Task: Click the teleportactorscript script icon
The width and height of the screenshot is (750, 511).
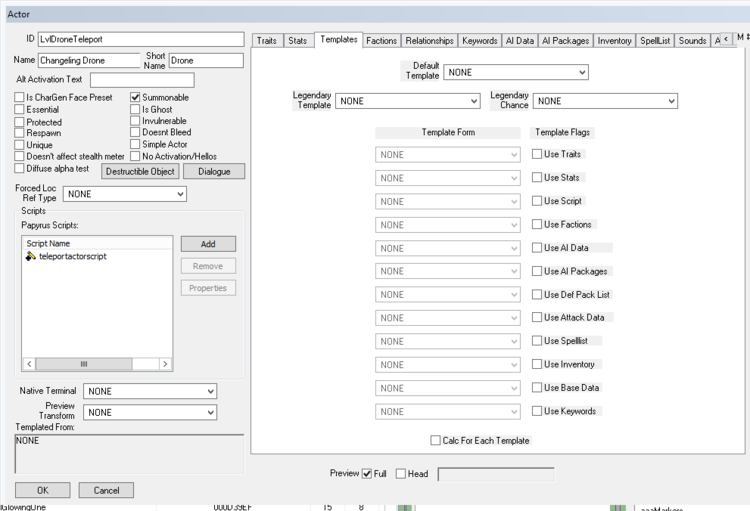Action: point(31,256)
